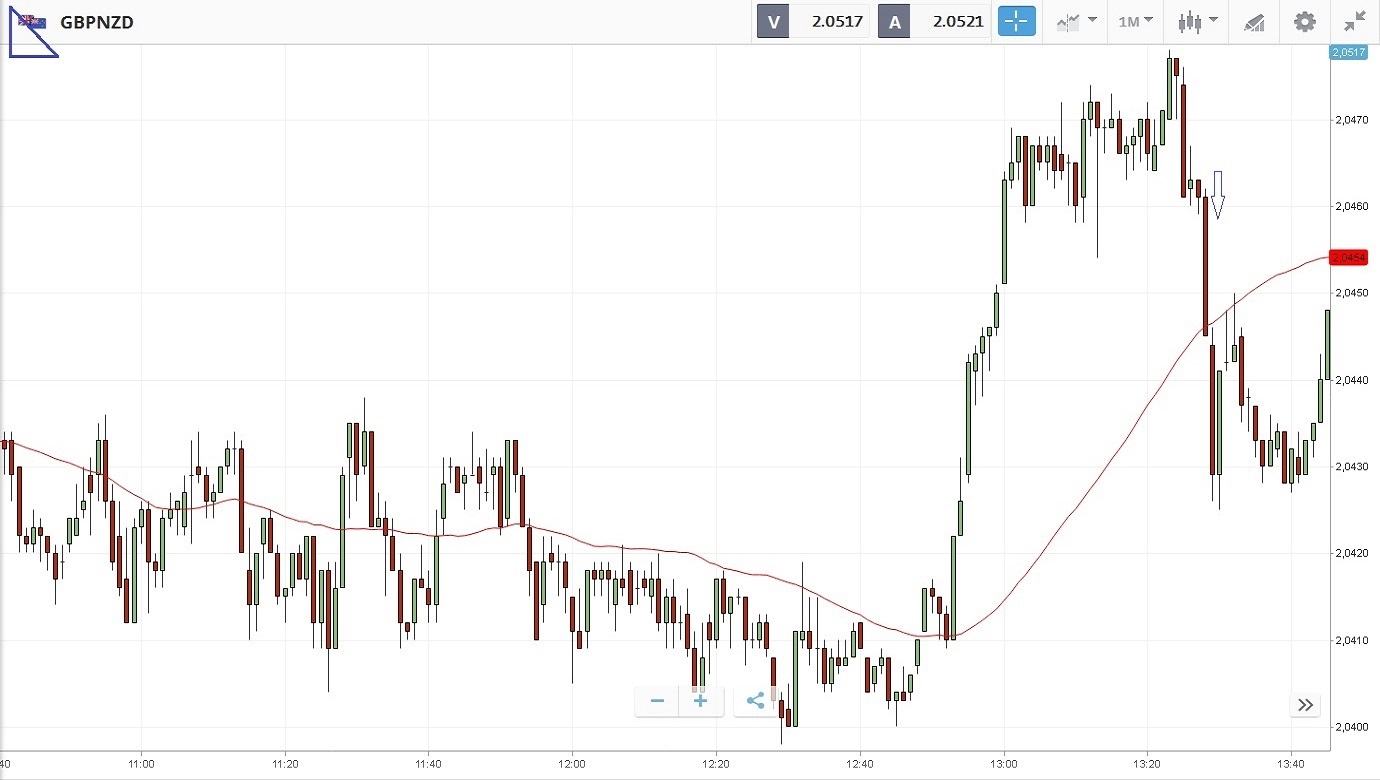This screenshot has height=780, width=1380.
Task: Zoom out the chart with minus button
Action: (x=657, y=701)
